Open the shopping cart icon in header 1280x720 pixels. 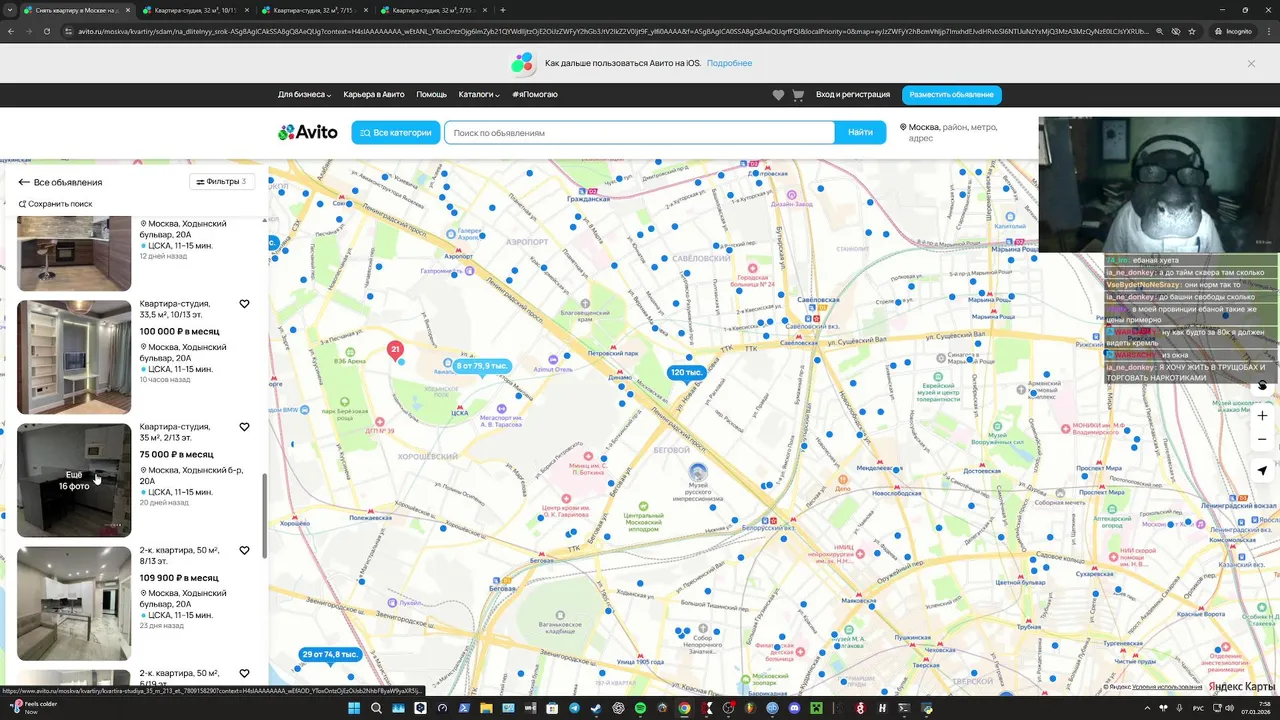(x=798, y=95)
